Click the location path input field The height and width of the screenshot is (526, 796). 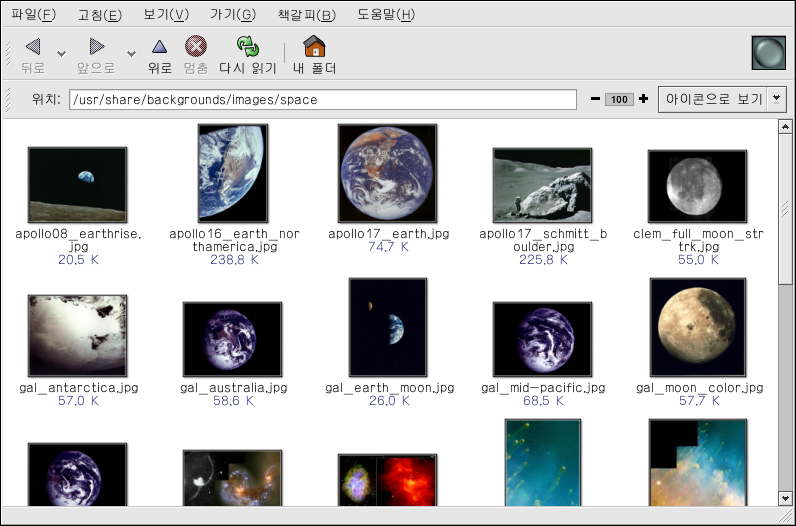[322, 100]
